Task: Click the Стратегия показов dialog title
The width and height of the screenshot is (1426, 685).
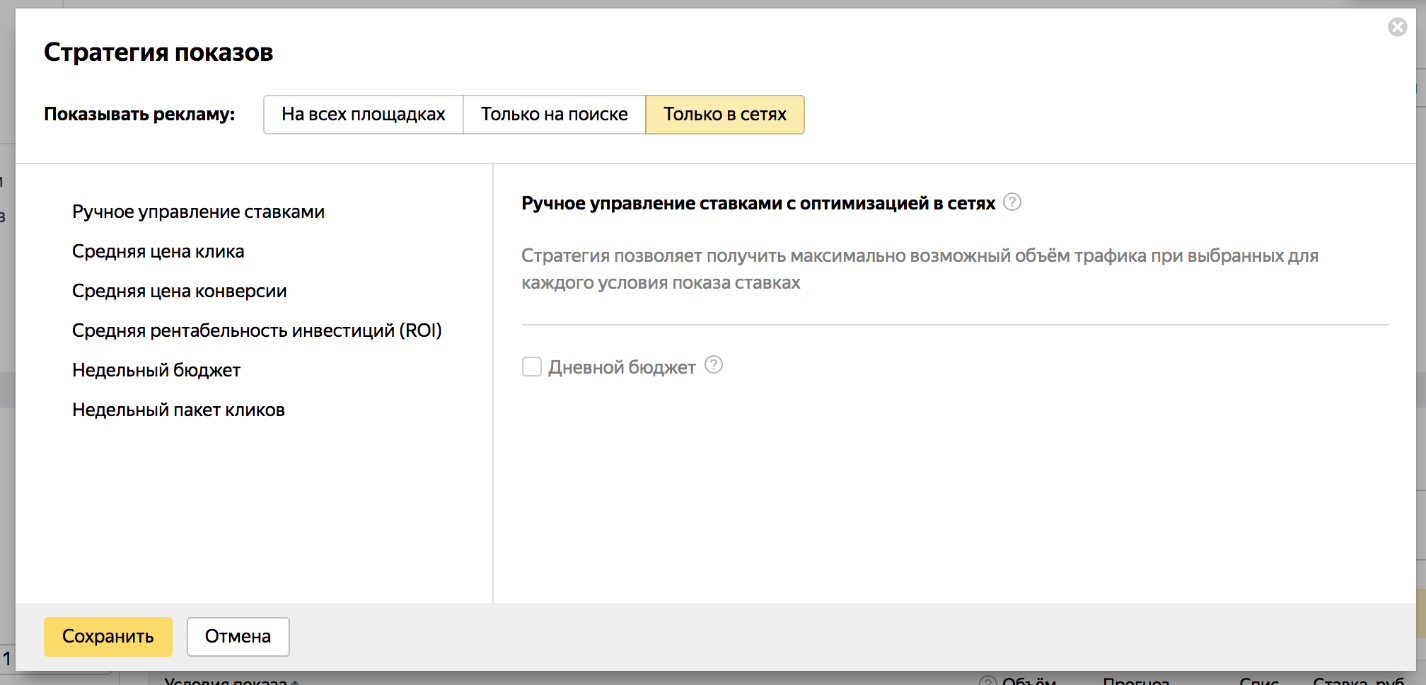Action: coord(158,53)
